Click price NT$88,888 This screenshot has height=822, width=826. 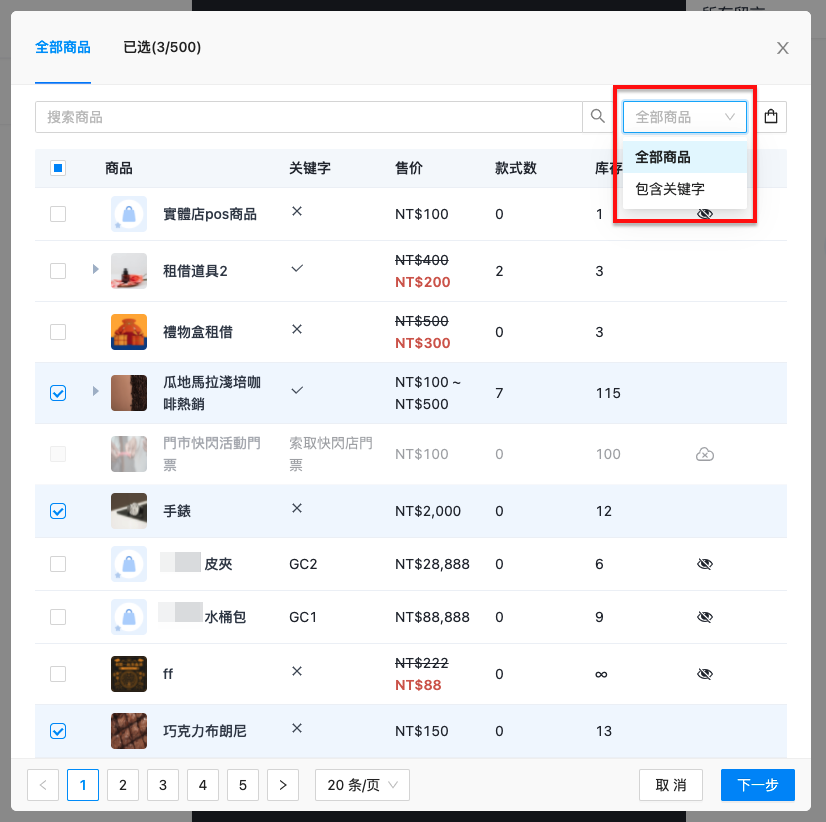[x=432, y=616]
